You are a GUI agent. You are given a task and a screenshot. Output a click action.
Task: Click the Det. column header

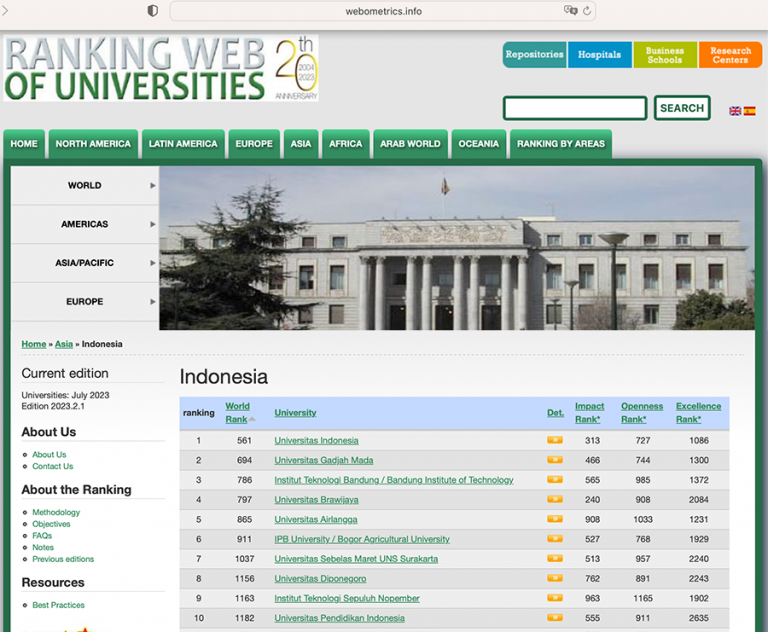(x=555, y=413)
